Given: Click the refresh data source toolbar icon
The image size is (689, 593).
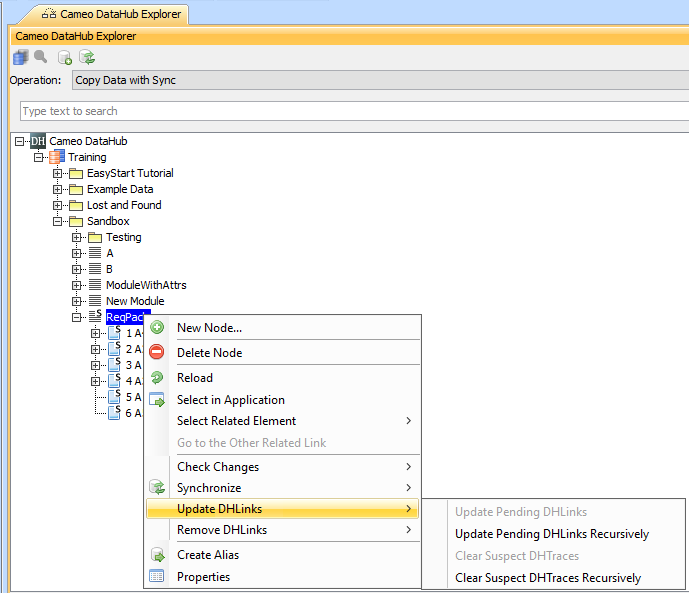Looking at the screenshot, I should tap(87, 58).
